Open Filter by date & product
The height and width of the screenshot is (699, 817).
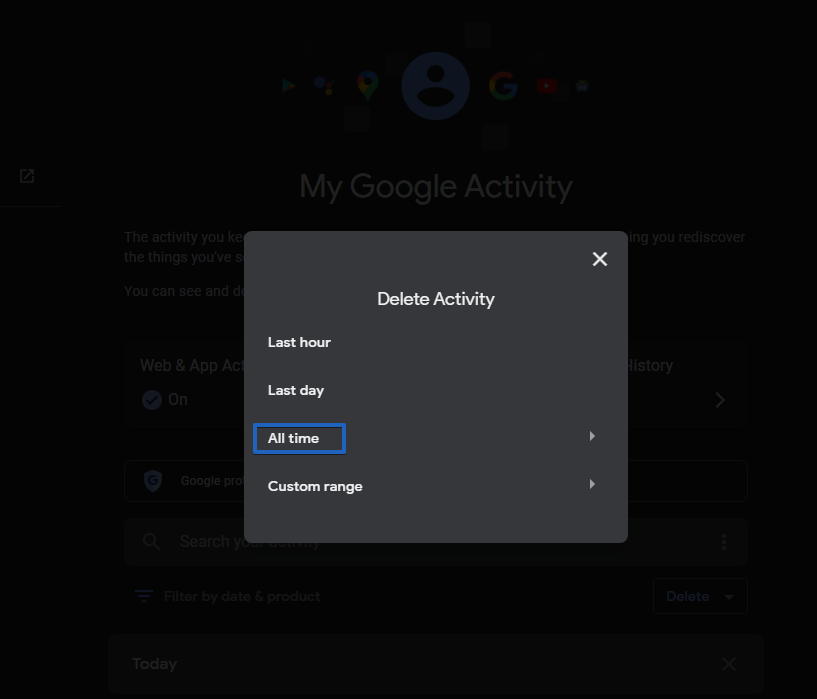[228, 596]
